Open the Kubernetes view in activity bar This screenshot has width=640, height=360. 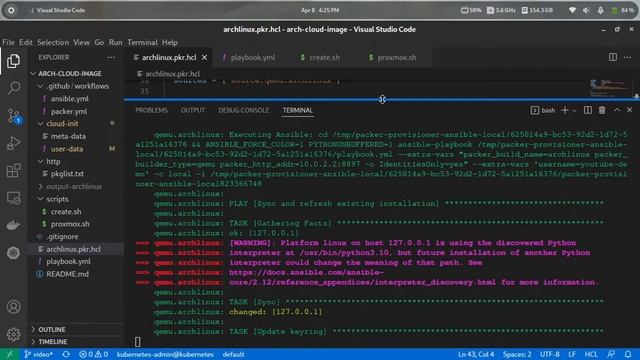tap(13, 253)
